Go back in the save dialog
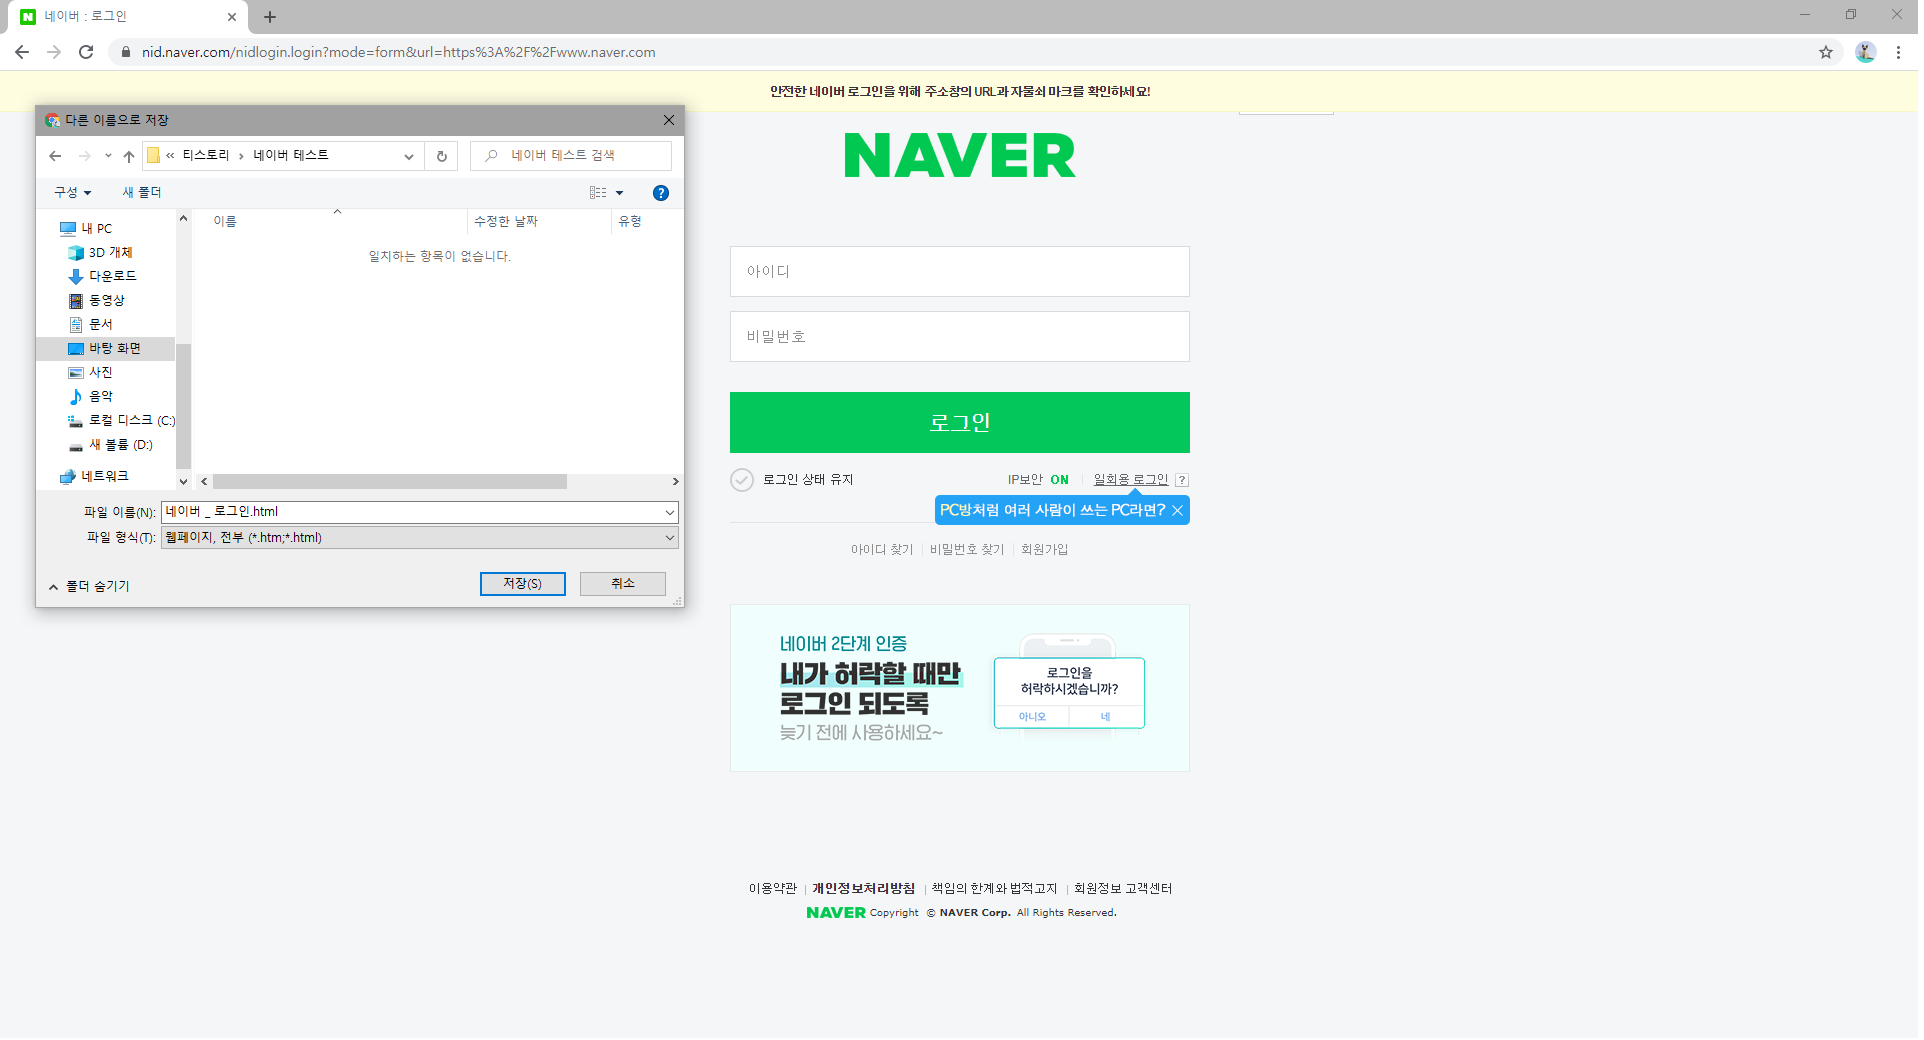Viewport: 1924px width, 1040px height. point(55,156)
